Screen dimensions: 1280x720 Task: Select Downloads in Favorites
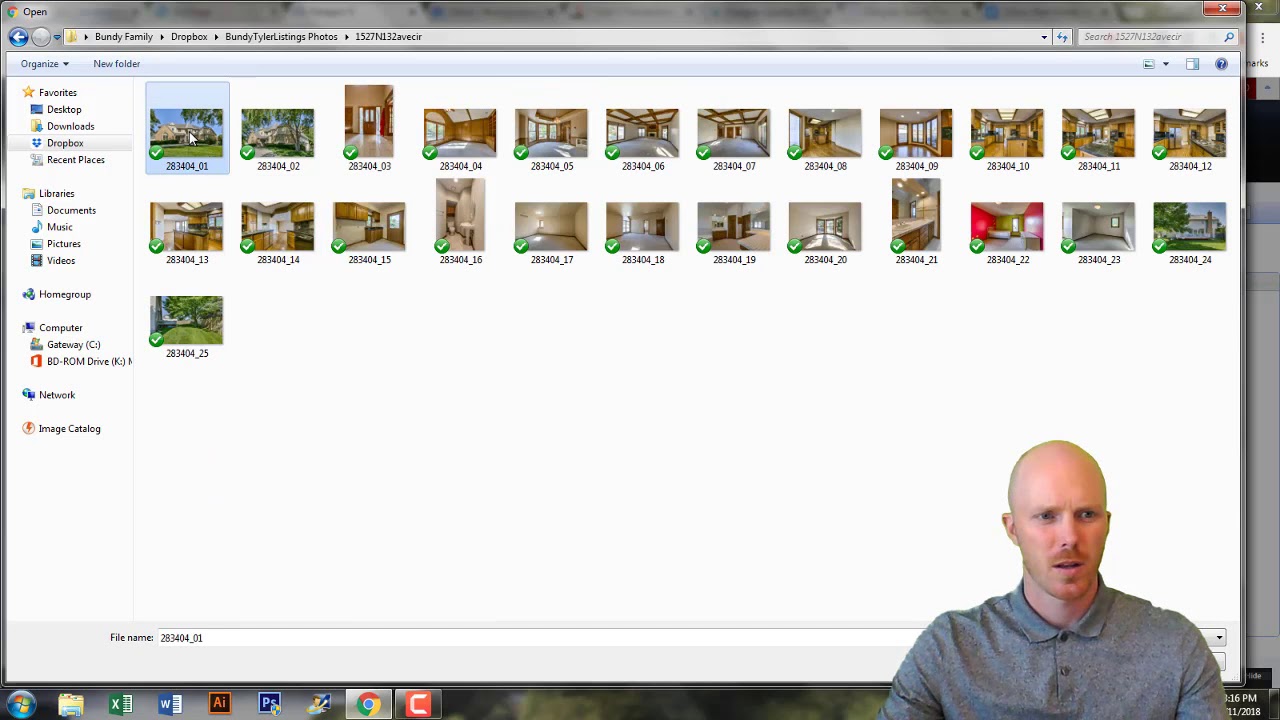click(70, 127)
